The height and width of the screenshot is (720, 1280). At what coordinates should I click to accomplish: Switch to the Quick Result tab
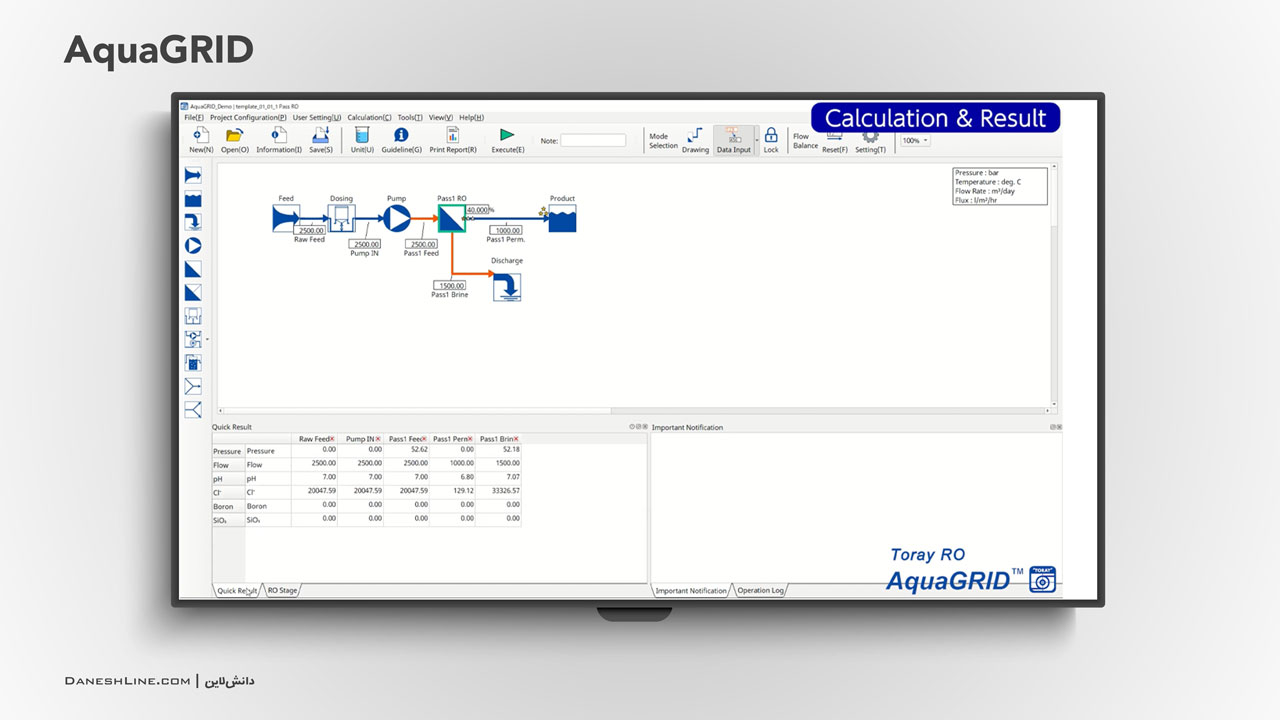click(237, 590)
